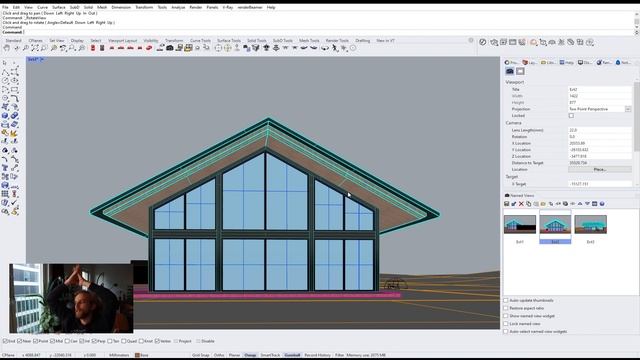The image size is (640, 360).
Task: Toggle the Point osnap checkbox
Action: [36, 341]
